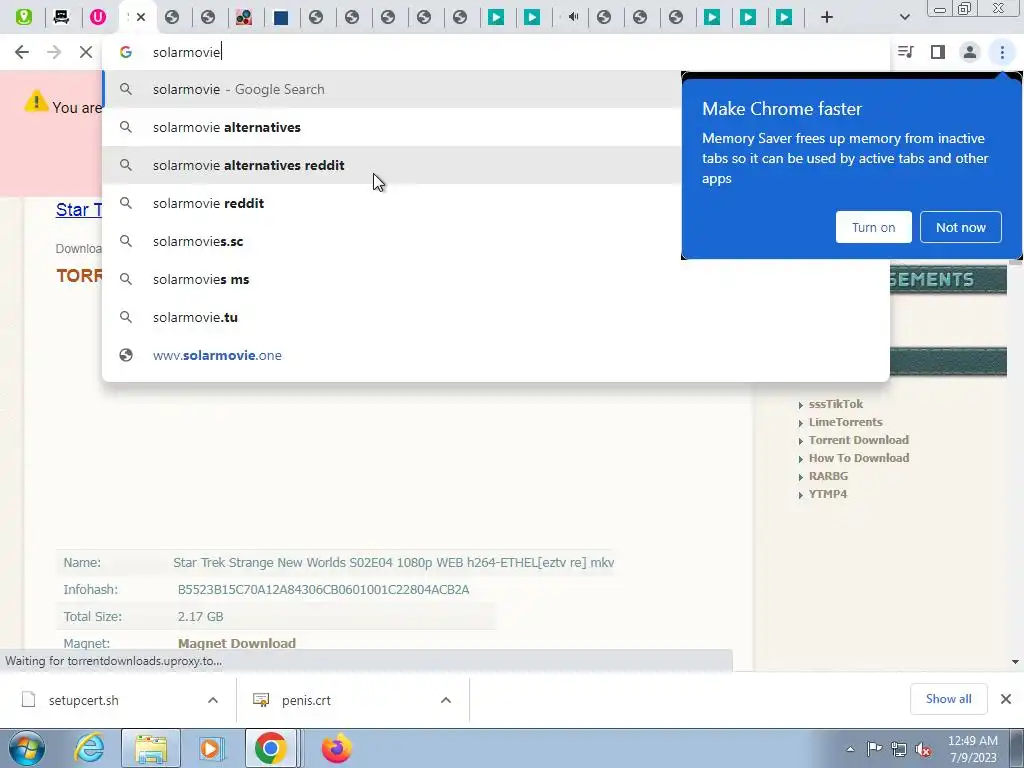Image resolution: width=1024 pixels, height=768 pixels.
Task: Open the media controls icon
Action: 906,52
